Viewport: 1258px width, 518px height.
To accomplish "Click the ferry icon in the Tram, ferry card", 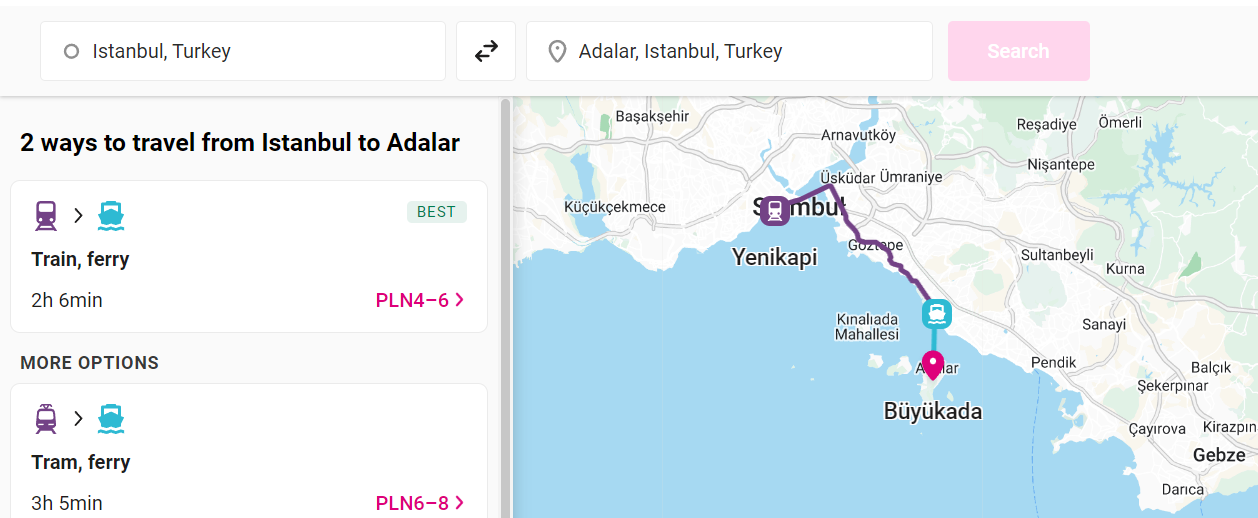I will (x=110, y=418).
